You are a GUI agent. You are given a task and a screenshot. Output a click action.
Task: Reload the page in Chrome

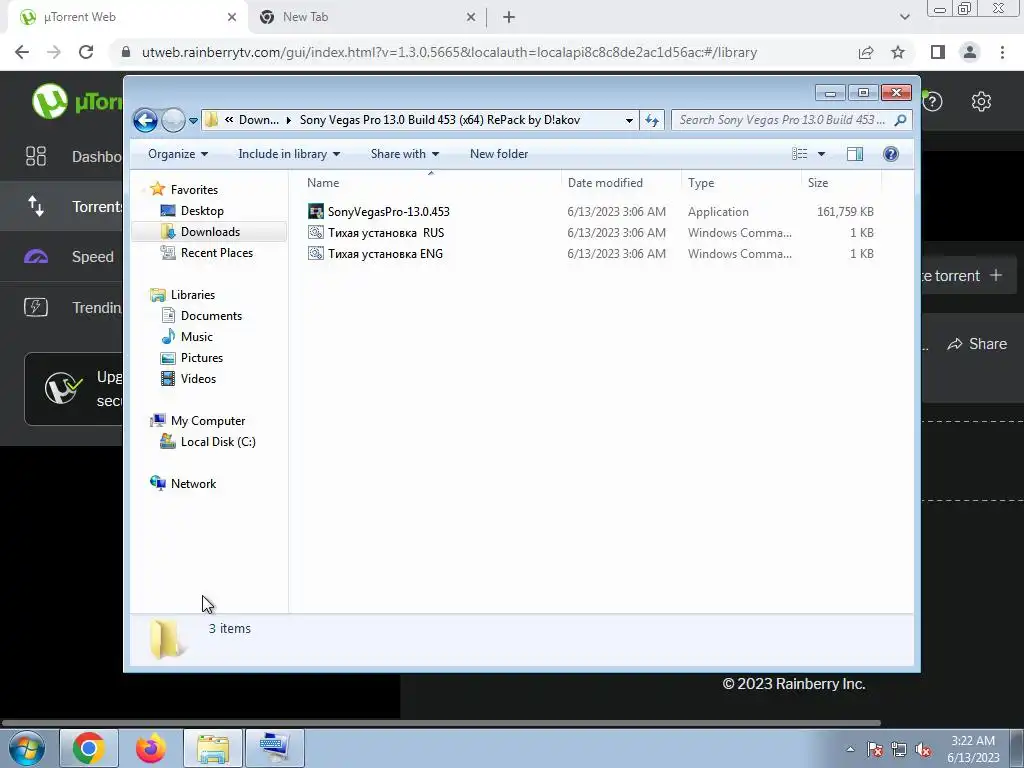(x=86, y=52)
